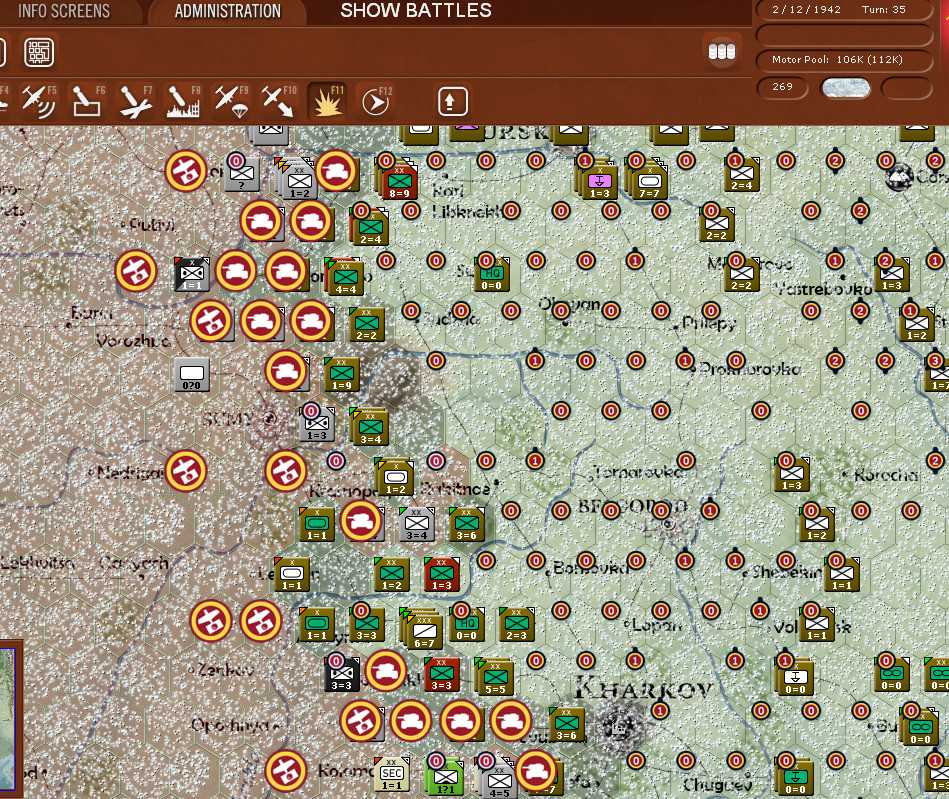949x799 pixels.
Task: Click the KHARKOV city label
Action: click(x=643, y=688)
